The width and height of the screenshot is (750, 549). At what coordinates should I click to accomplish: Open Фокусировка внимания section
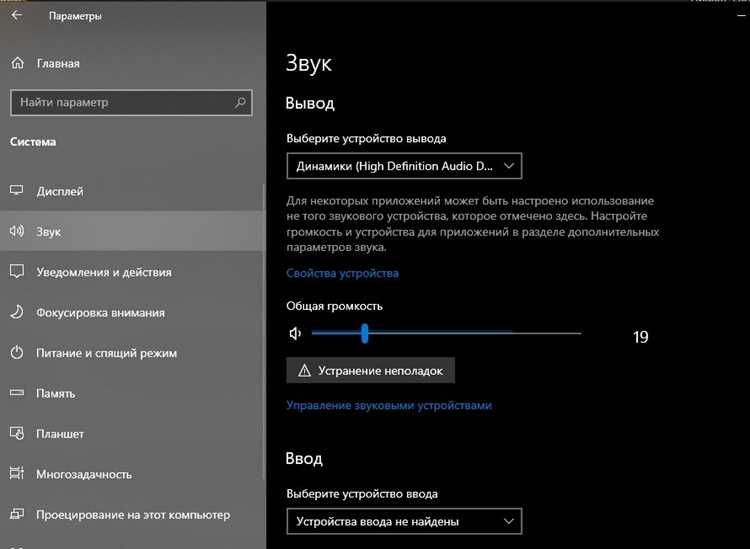132,312
